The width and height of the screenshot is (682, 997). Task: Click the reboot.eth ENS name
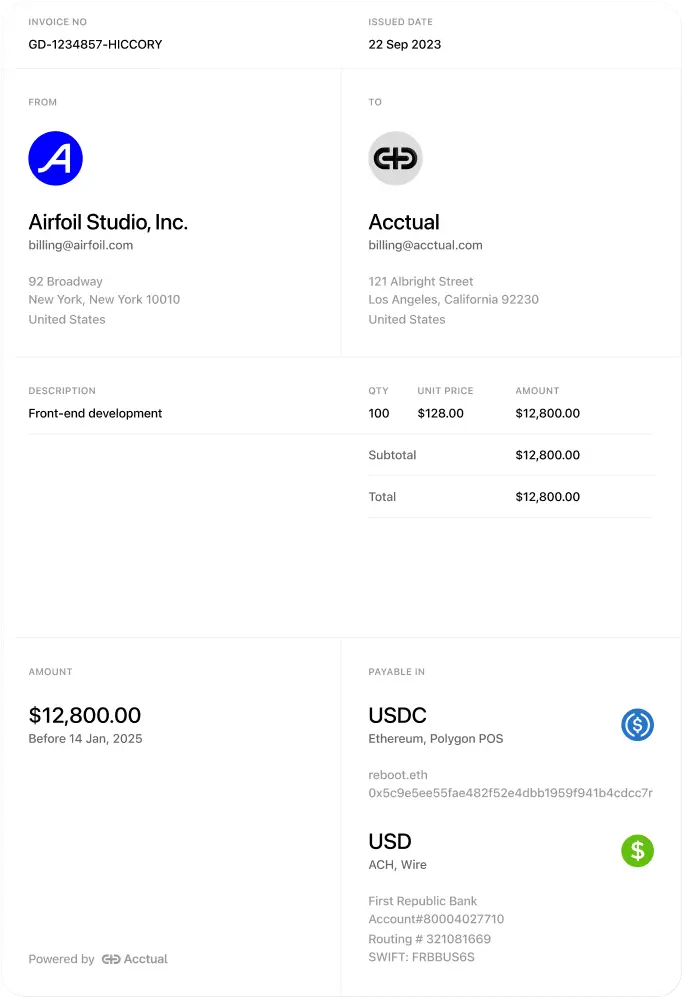click(398, 774)
